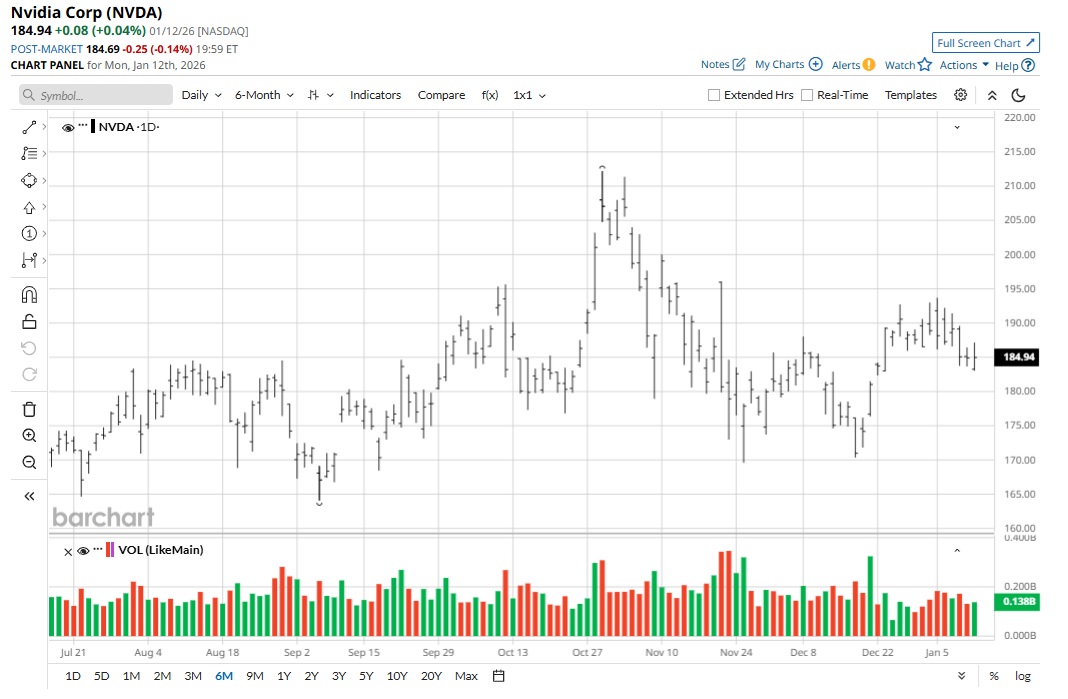Open the Daily frequency dropdown
The image size is (1068, 699).
(202, 95)
